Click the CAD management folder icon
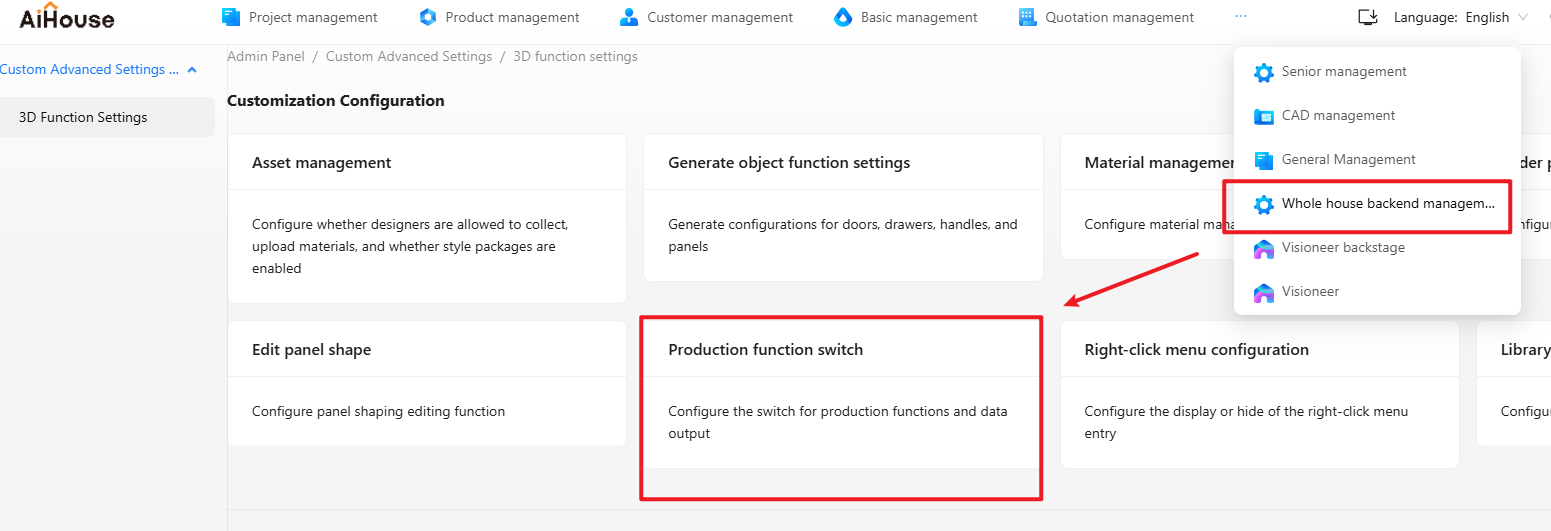The width and height of the screenshot is (1551, 531). click(1264, 116)
